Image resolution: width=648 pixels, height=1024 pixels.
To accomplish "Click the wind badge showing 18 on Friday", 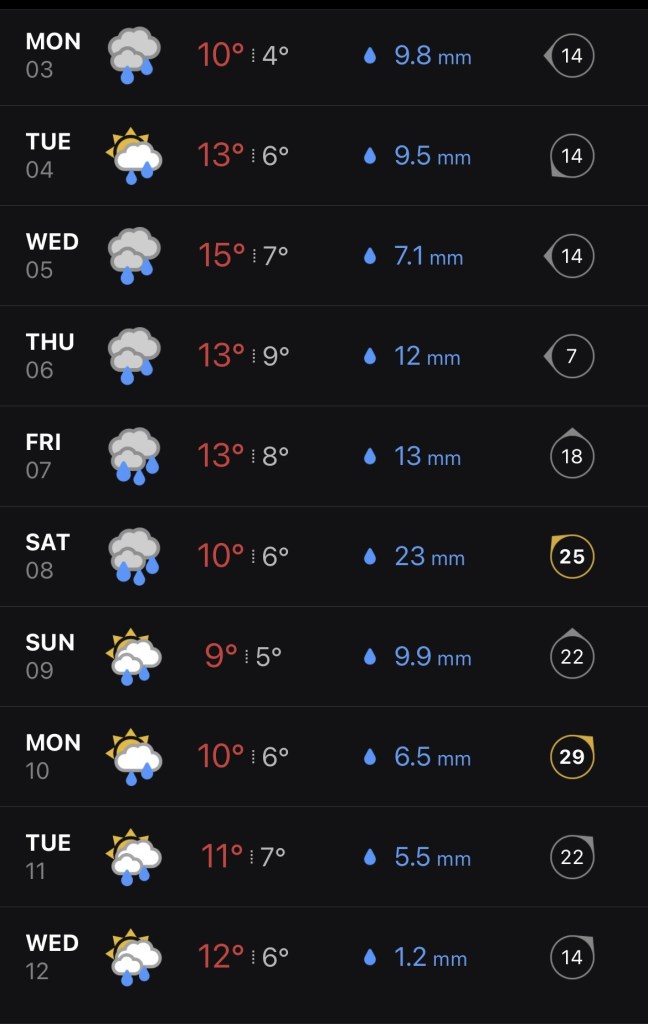I will [x=572, y=456].
